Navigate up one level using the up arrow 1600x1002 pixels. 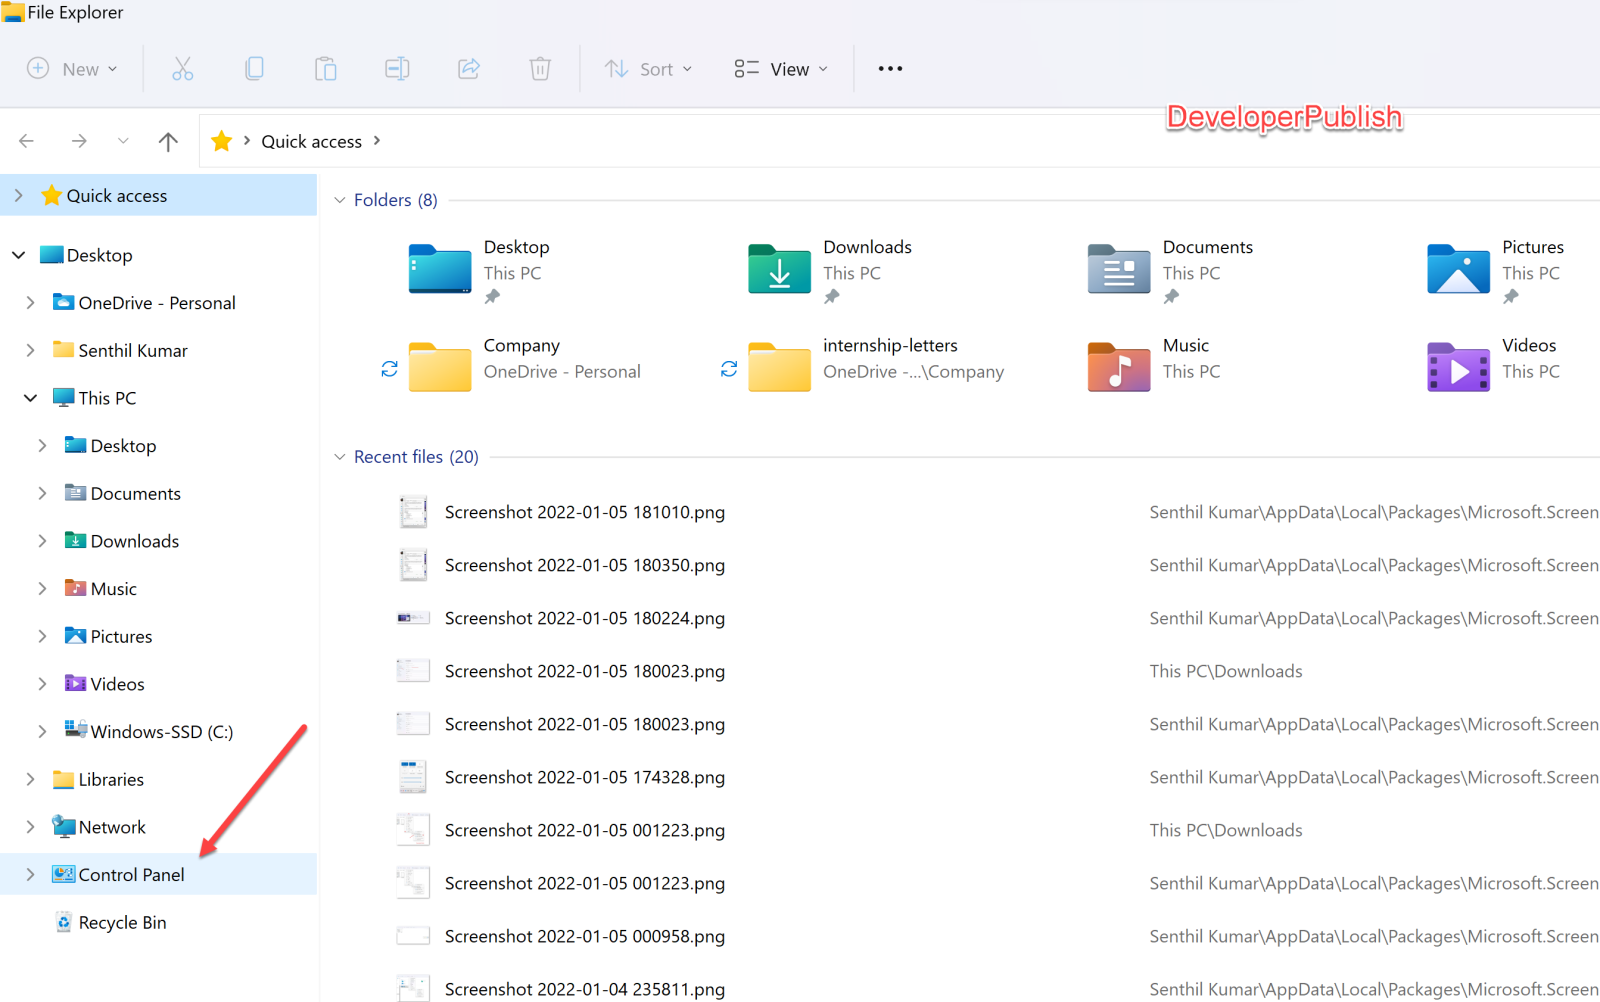coord(168,140)
